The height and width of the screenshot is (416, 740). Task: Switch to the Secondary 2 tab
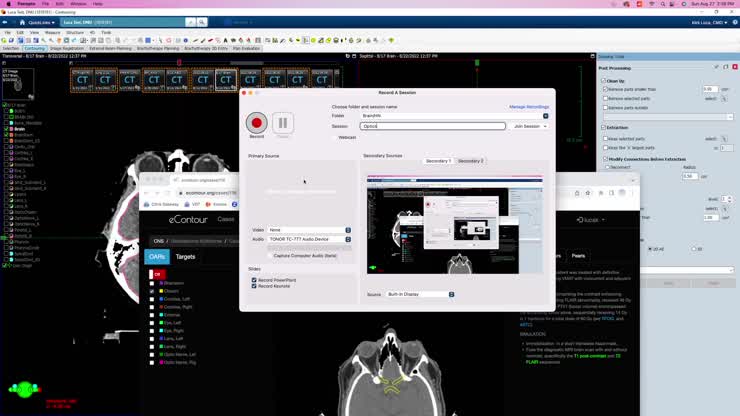(471, 161)
